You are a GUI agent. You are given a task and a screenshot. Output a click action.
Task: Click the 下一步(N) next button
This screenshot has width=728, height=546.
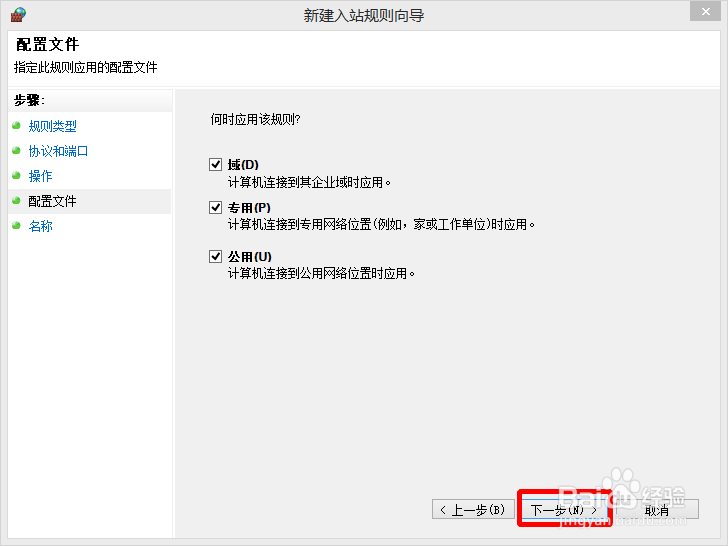coord(564,510)
